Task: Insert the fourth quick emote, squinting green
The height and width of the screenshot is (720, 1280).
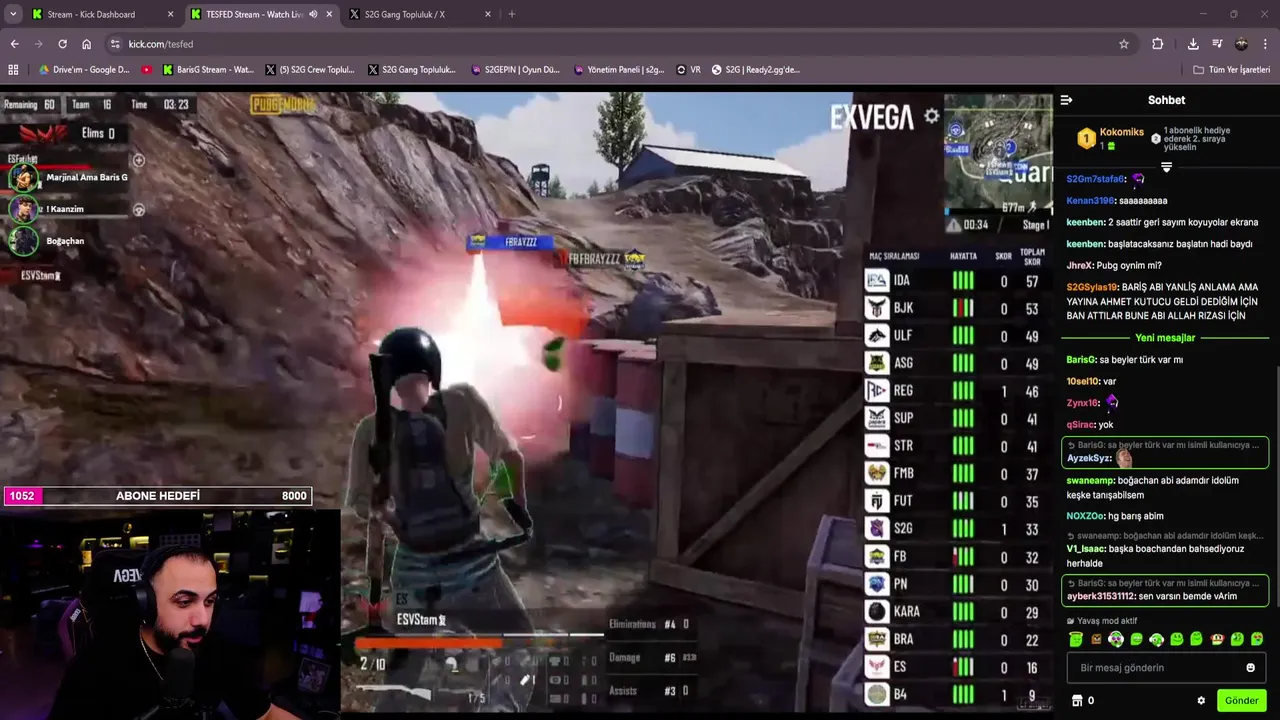Action: [1136, 639]
